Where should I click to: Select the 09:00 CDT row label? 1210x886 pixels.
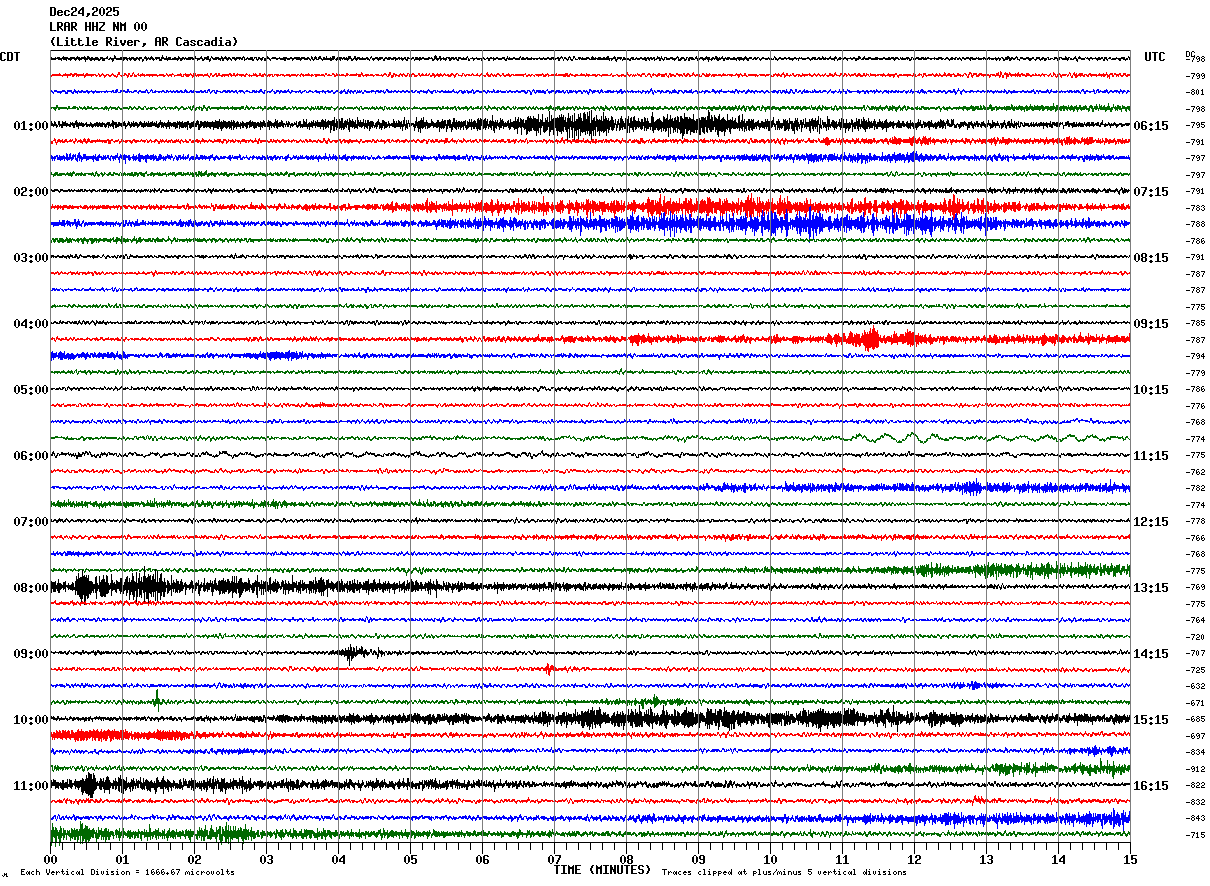click(x=31, y=654)
